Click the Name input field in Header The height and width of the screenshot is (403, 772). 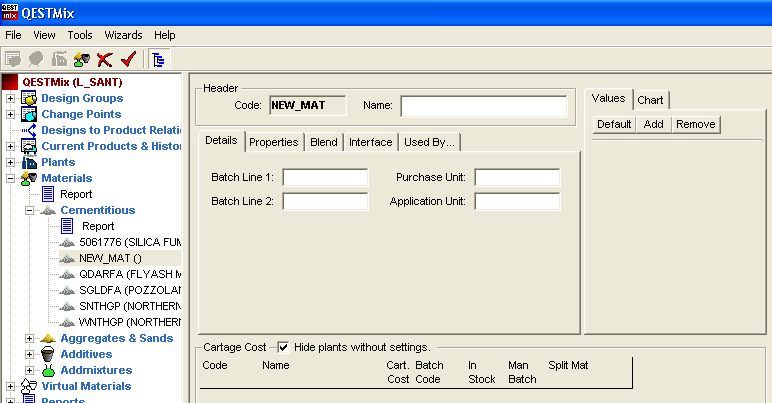pos(483,105)
